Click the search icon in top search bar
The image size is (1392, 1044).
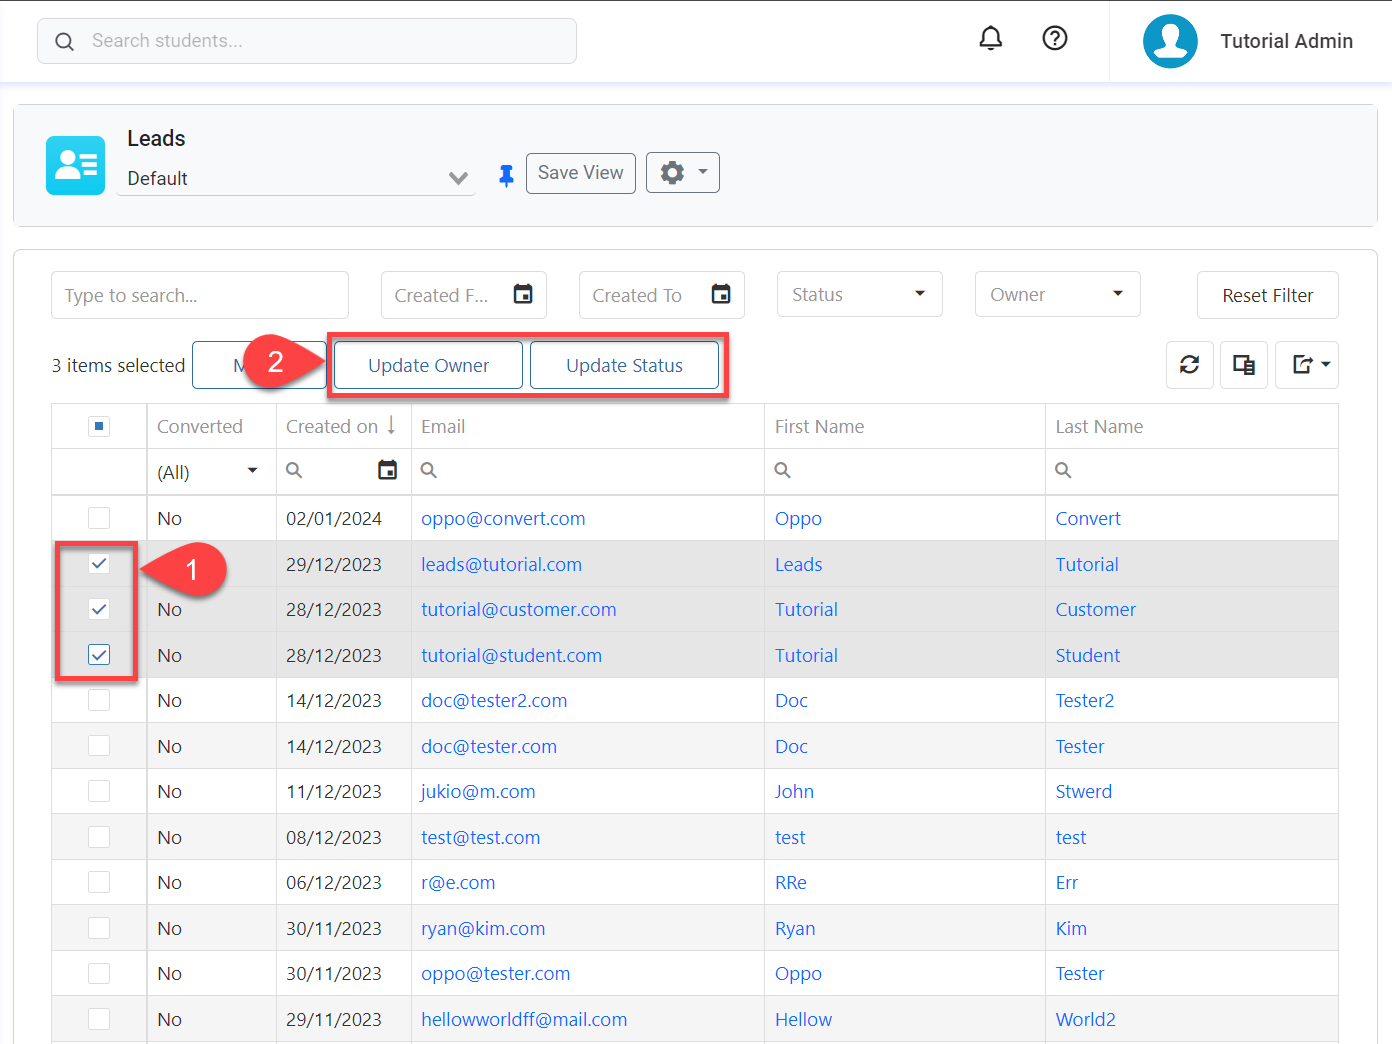pyautogui.click(x=65, y=41)
